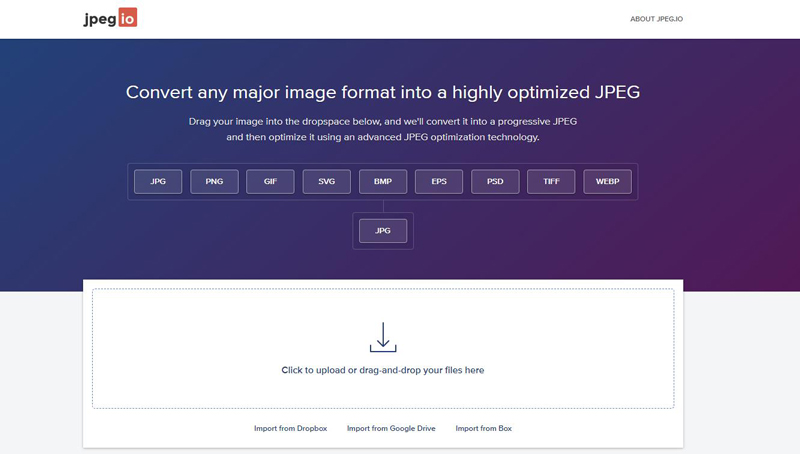The image size is (800, 454).
Task: Select the TIFF format button
Action: 551,182
